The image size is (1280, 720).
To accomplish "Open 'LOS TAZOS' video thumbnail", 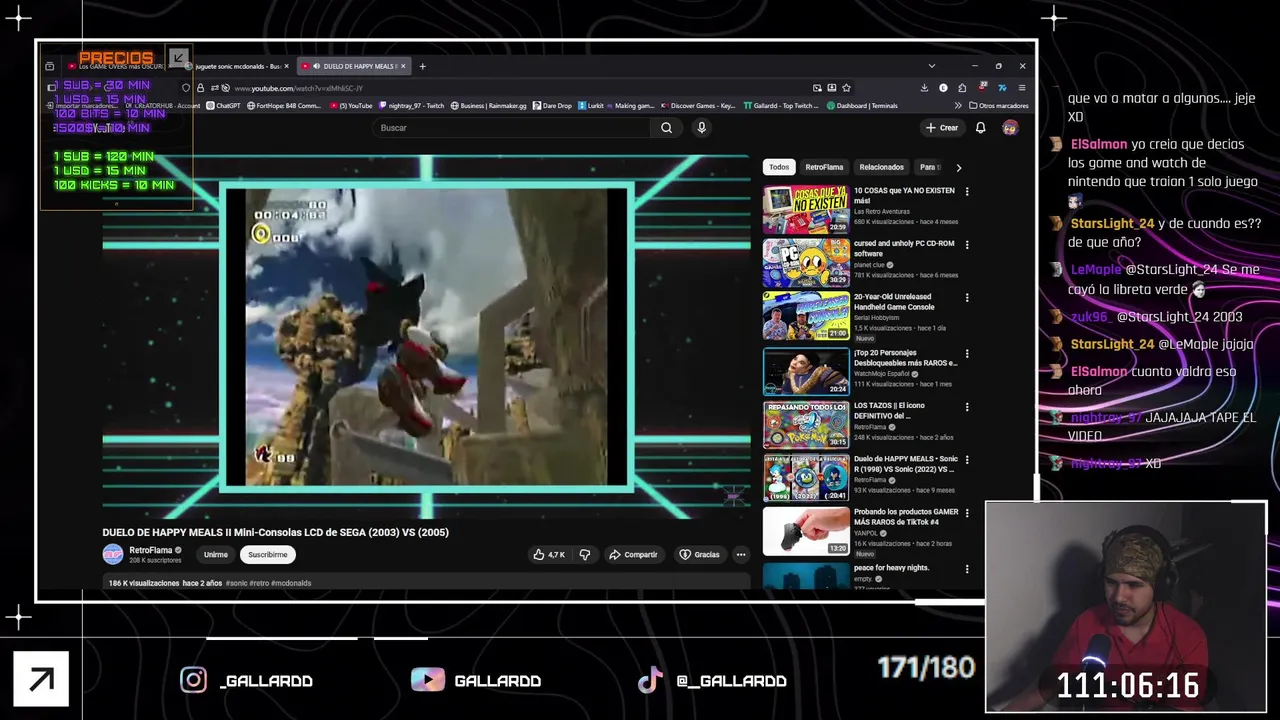I will click(x=806, y=424).
